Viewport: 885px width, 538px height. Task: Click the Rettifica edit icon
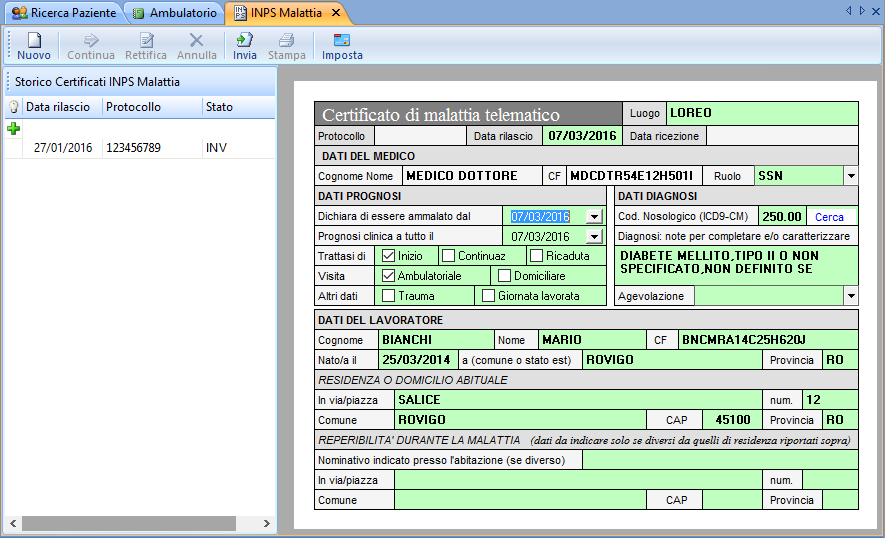click(146, 40)
